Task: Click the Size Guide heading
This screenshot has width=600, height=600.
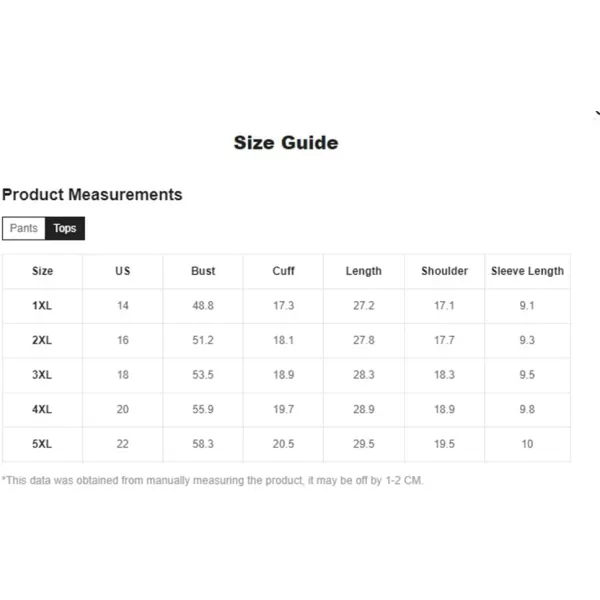Action: pos(286,143)
